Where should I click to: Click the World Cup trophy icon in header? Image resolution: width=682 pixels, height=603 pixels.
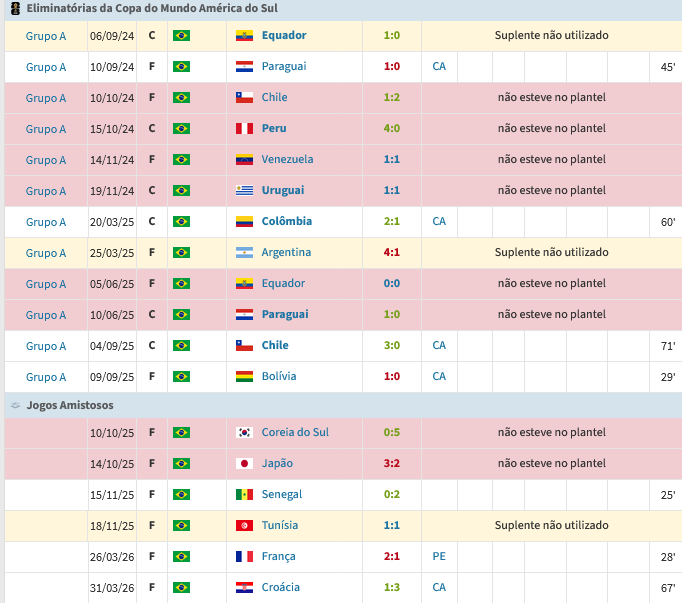(15, 8)
